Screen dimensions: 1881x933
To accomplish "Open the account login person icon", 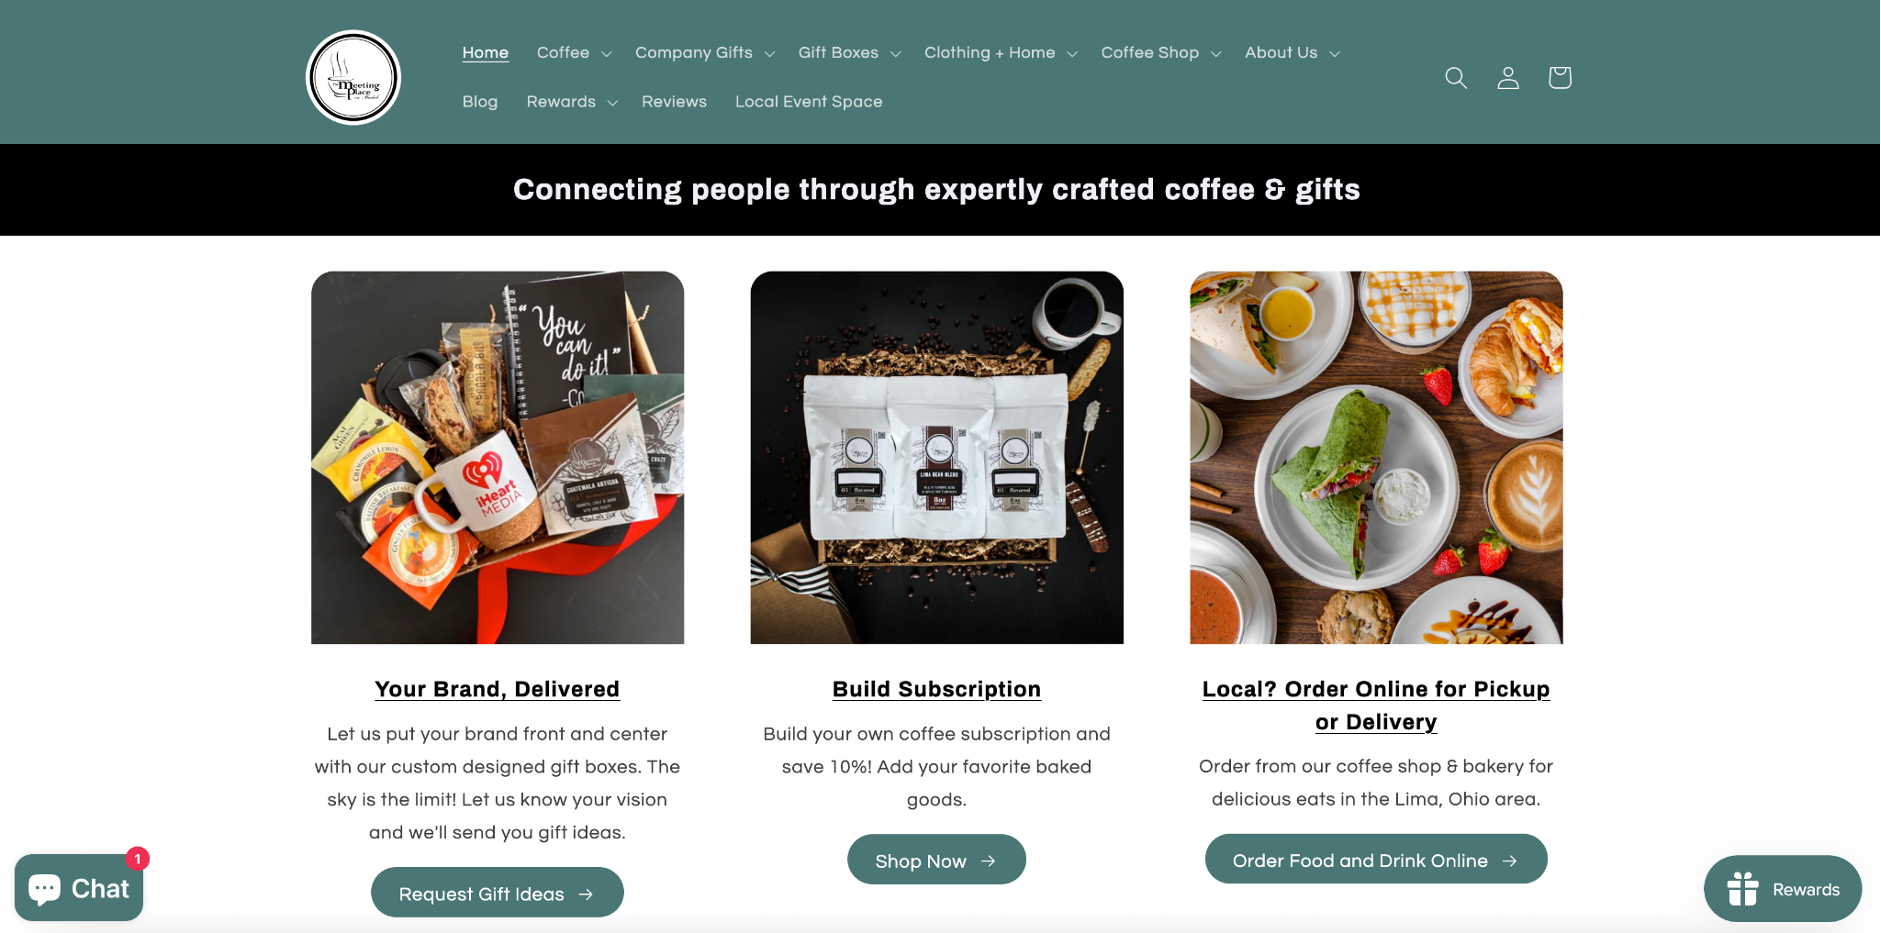I will (1508, 77).
